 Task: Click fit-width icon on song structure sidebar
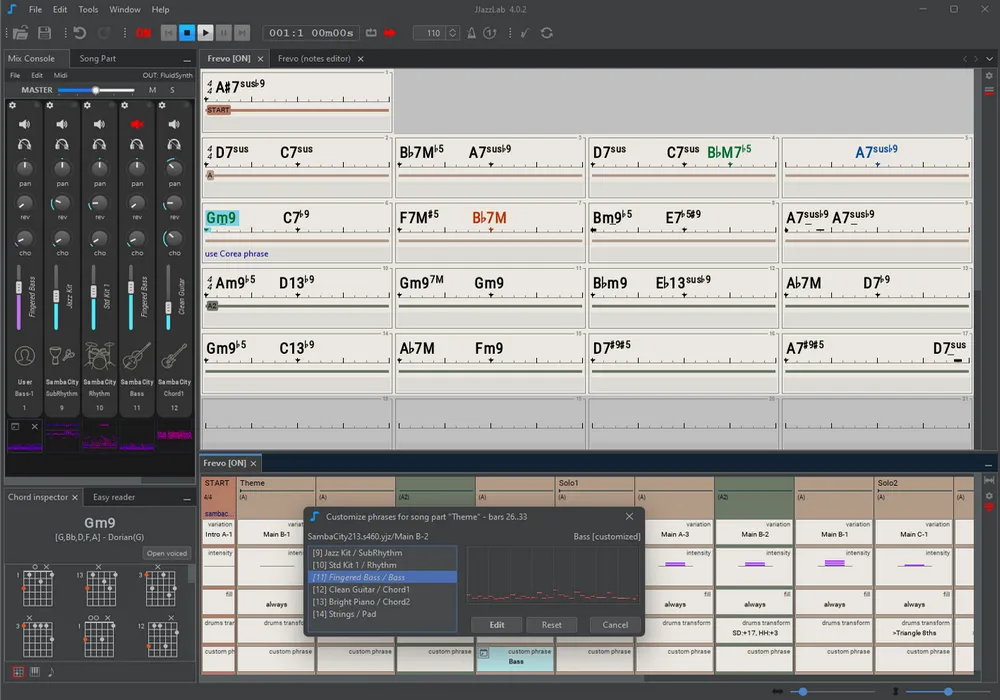[989, 480]
